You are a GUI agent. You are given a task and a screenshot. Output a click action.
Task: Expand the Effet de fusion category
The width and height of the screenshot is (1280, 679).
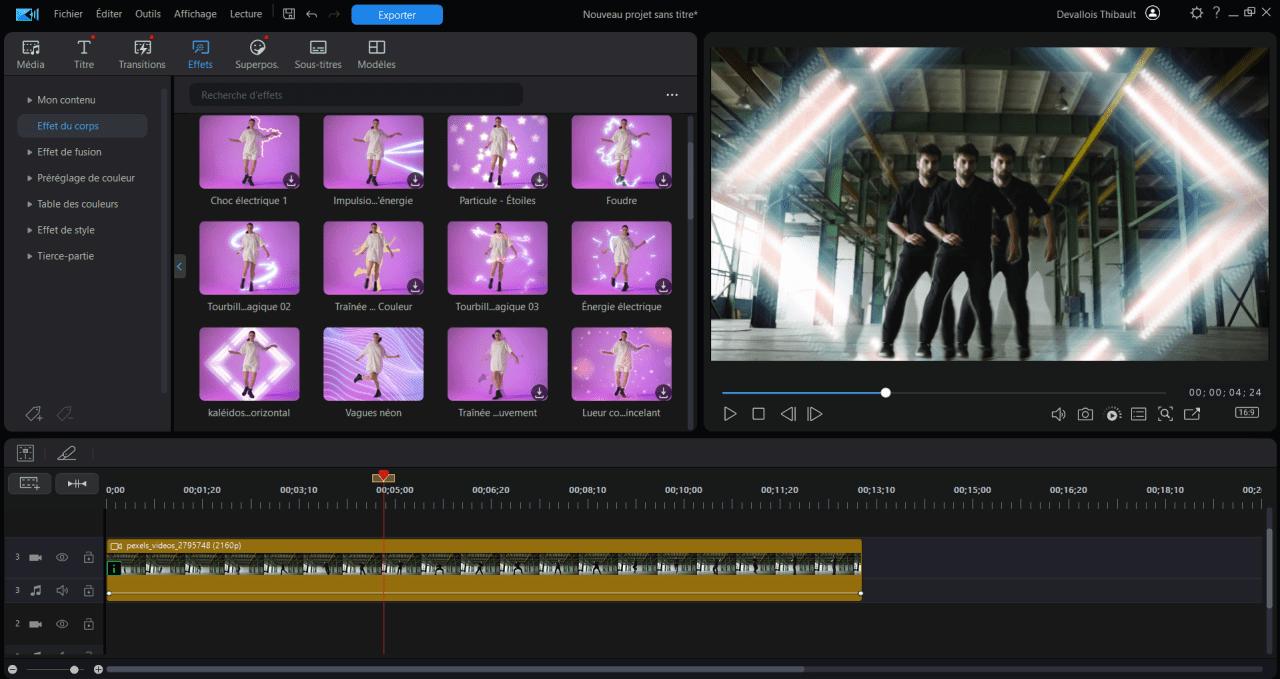pos(70,152)
